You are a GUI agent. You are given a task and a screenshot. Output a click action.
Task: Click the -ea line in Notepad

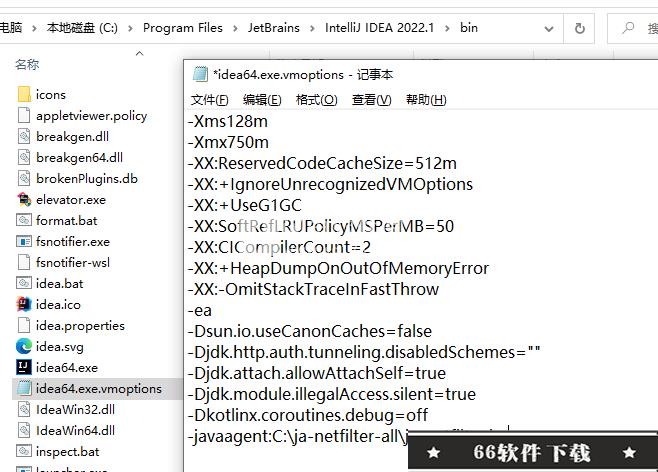pos(200,310)
